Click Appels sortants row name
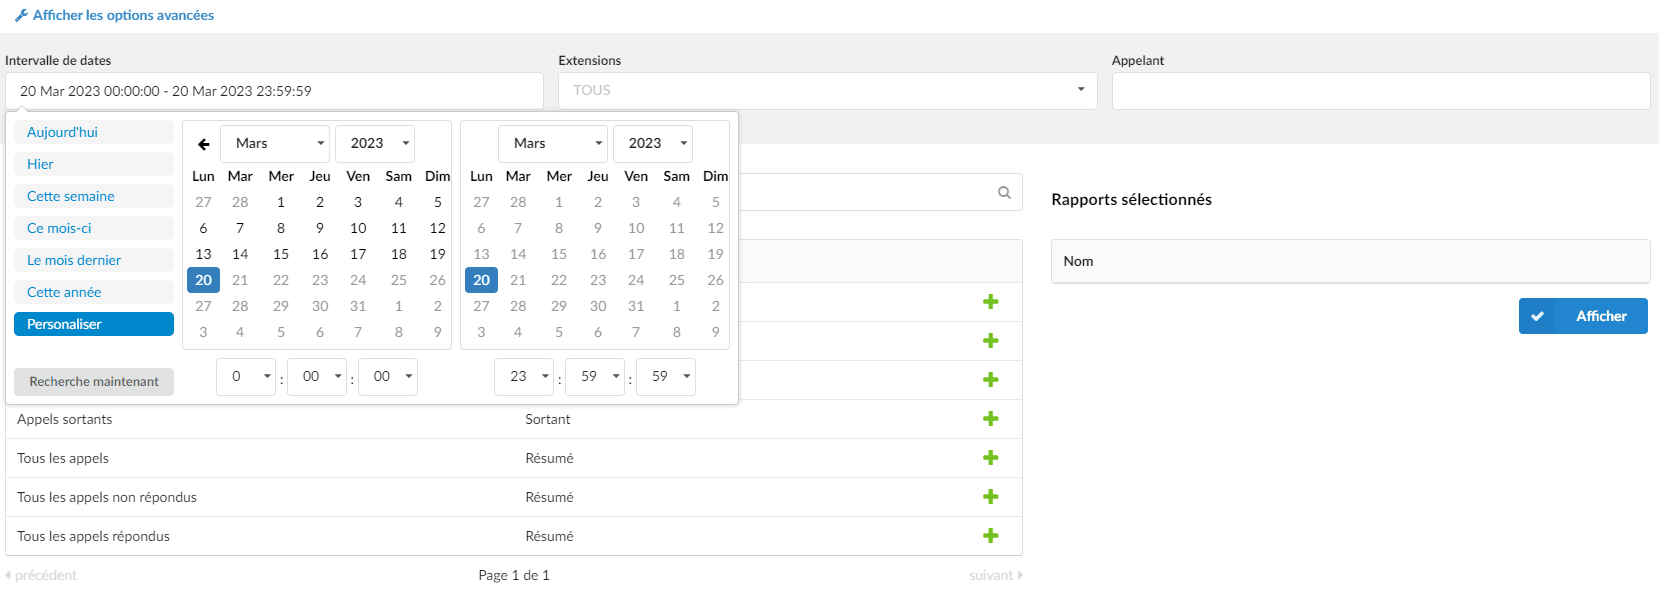 point(65,419)
